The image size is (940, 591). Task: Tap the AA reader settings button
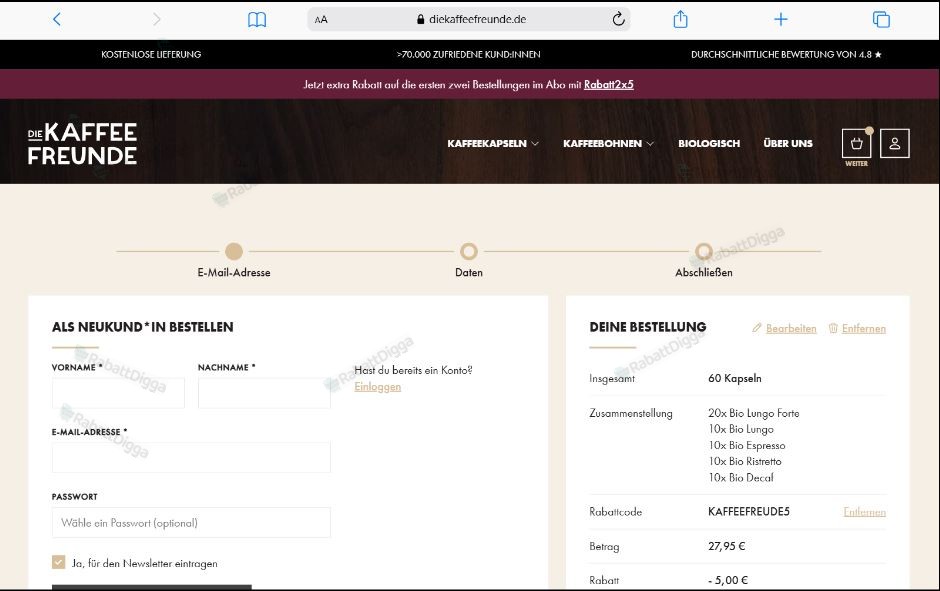[x=321, y=20]
